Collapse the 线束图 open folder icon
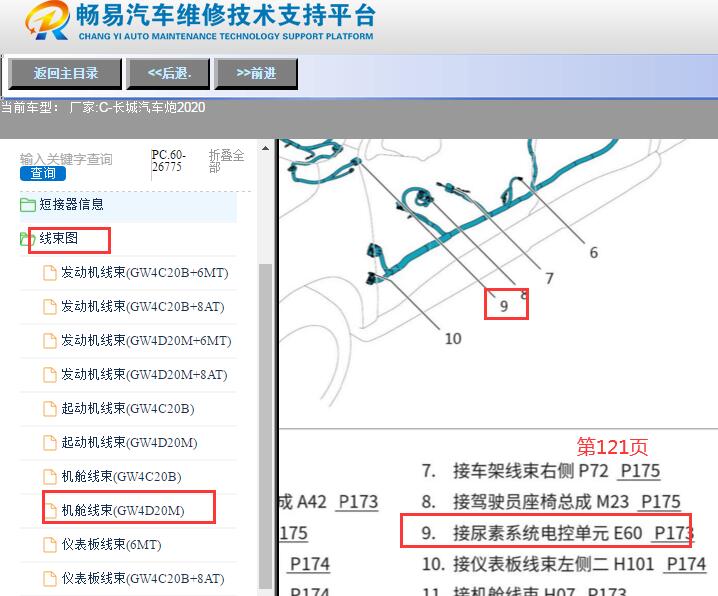Viewport: 718px width, 596px height. tap(27, 238)
